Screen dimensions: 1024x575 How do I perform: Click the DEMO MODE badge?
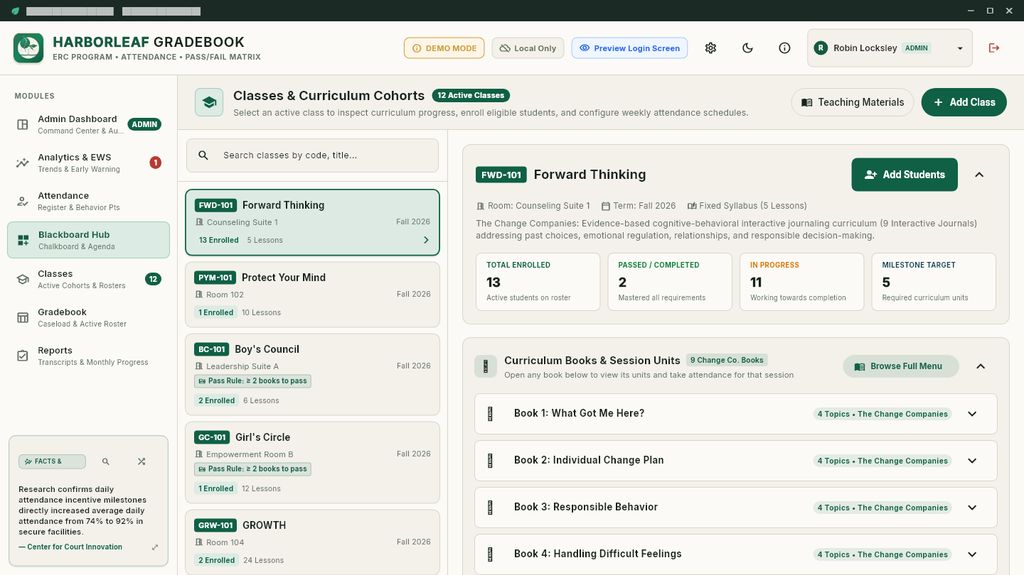click(x=444, y=48)
